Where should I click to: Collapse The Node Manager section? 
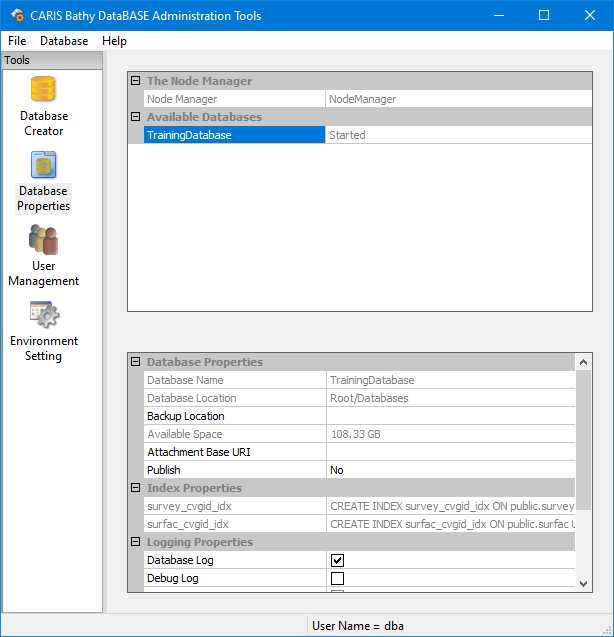[136, 81]
